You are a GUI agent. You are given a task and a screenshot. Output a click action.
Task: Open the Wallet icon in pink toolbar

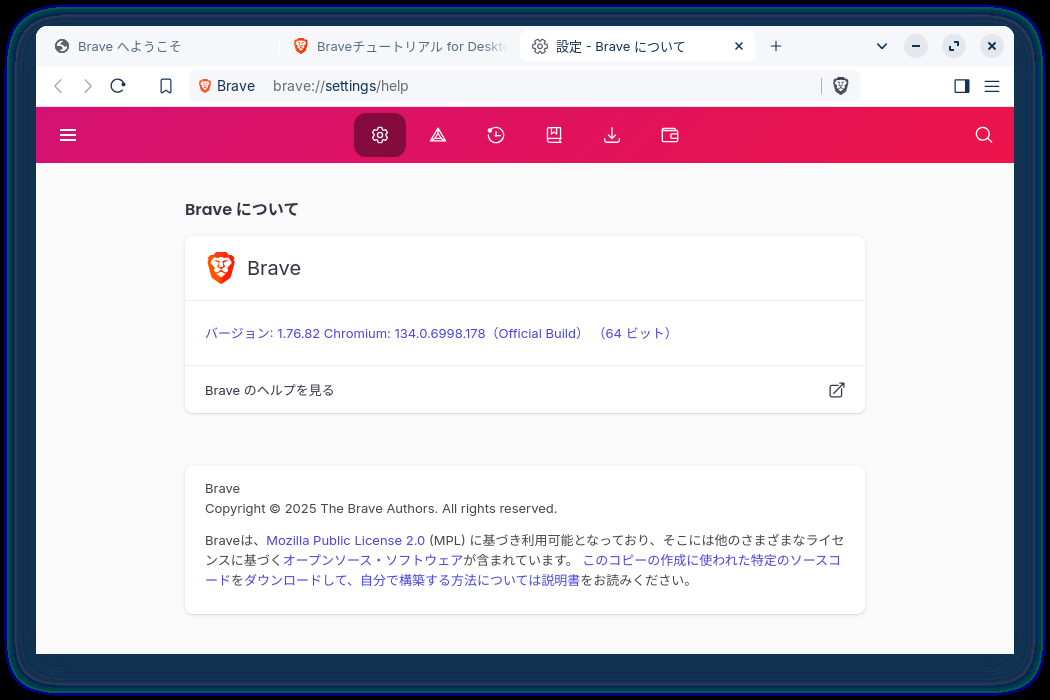pyautogui.click(x=670, y=135)
